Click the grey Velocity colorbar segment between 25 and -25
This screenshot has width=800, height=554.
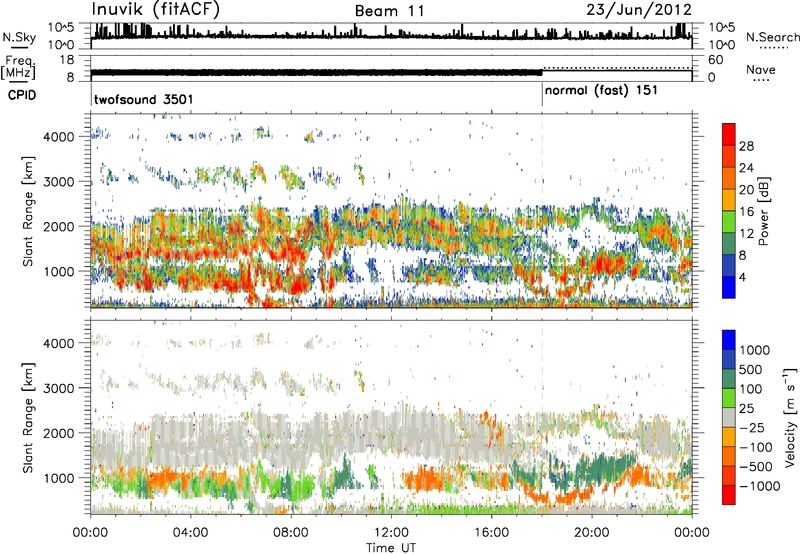point(729,417)
